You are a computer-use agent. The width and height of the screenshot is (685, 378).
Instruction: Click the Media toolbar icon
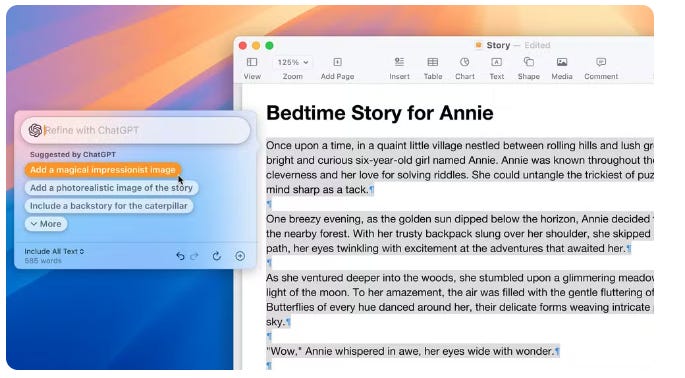(x=562, y=62)
